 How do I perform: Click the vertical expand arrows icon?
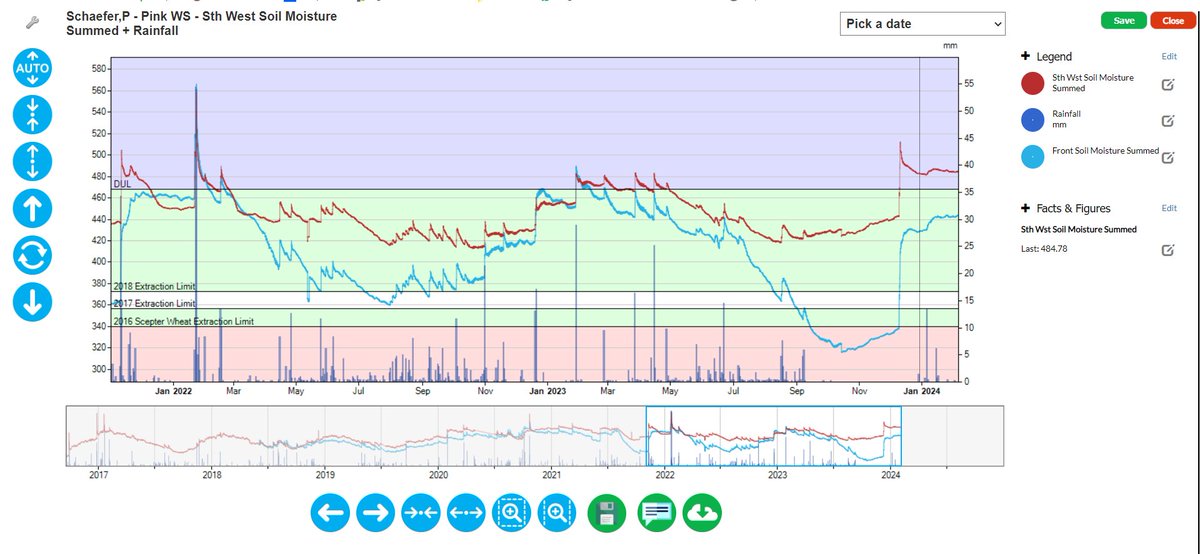32,162
